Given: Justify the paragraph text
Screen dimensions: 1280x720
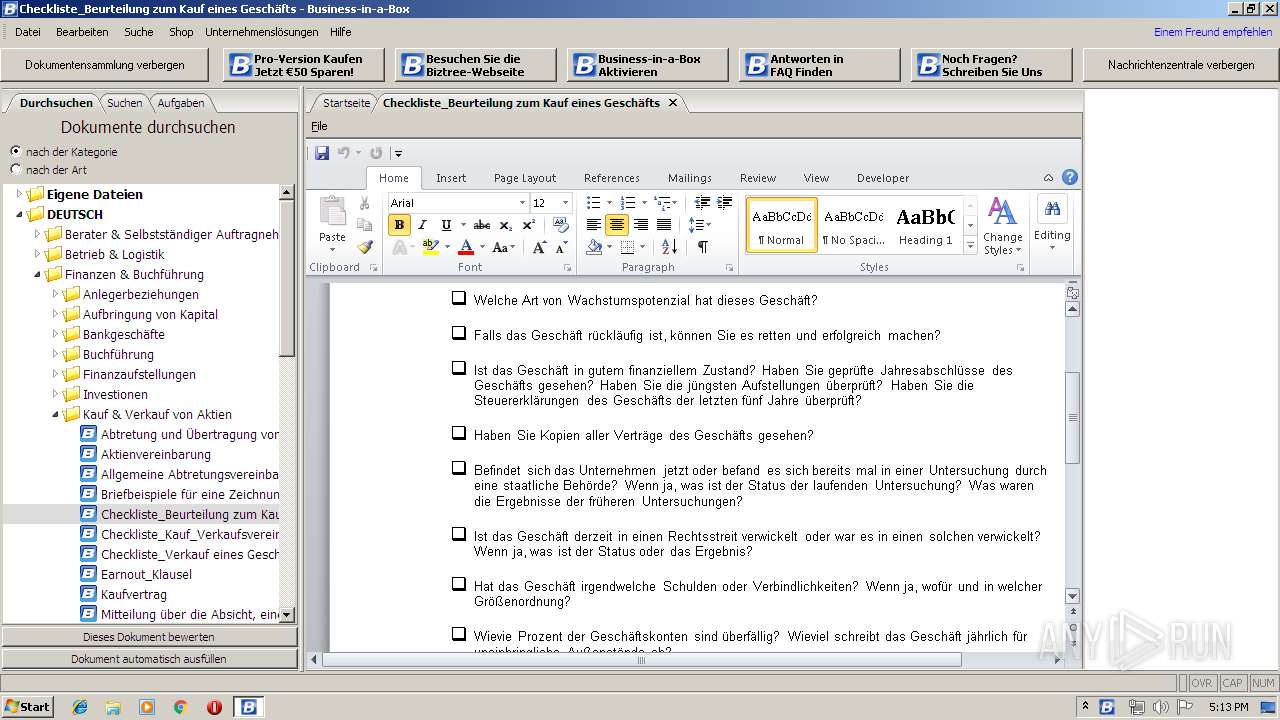Looking at the screenshot, I should pyautogui.click(x=663, y=225).
